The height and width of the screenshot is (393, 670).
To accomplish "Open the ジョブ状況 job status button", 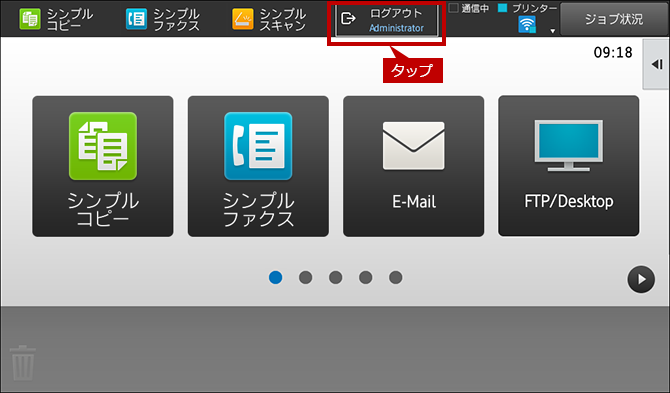I will tap(614, 19).
